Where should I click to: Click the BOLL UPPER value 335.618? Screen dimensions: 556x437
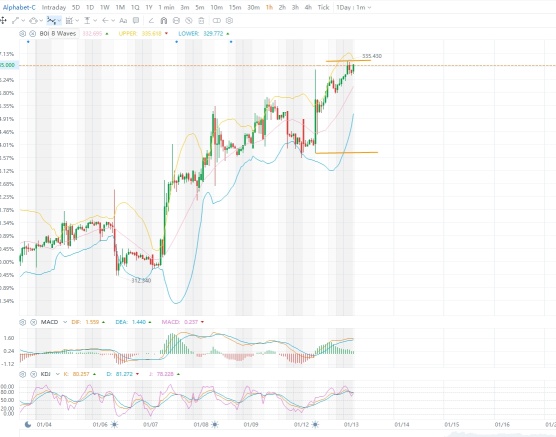pyautogui.click(x=151, y=34)
